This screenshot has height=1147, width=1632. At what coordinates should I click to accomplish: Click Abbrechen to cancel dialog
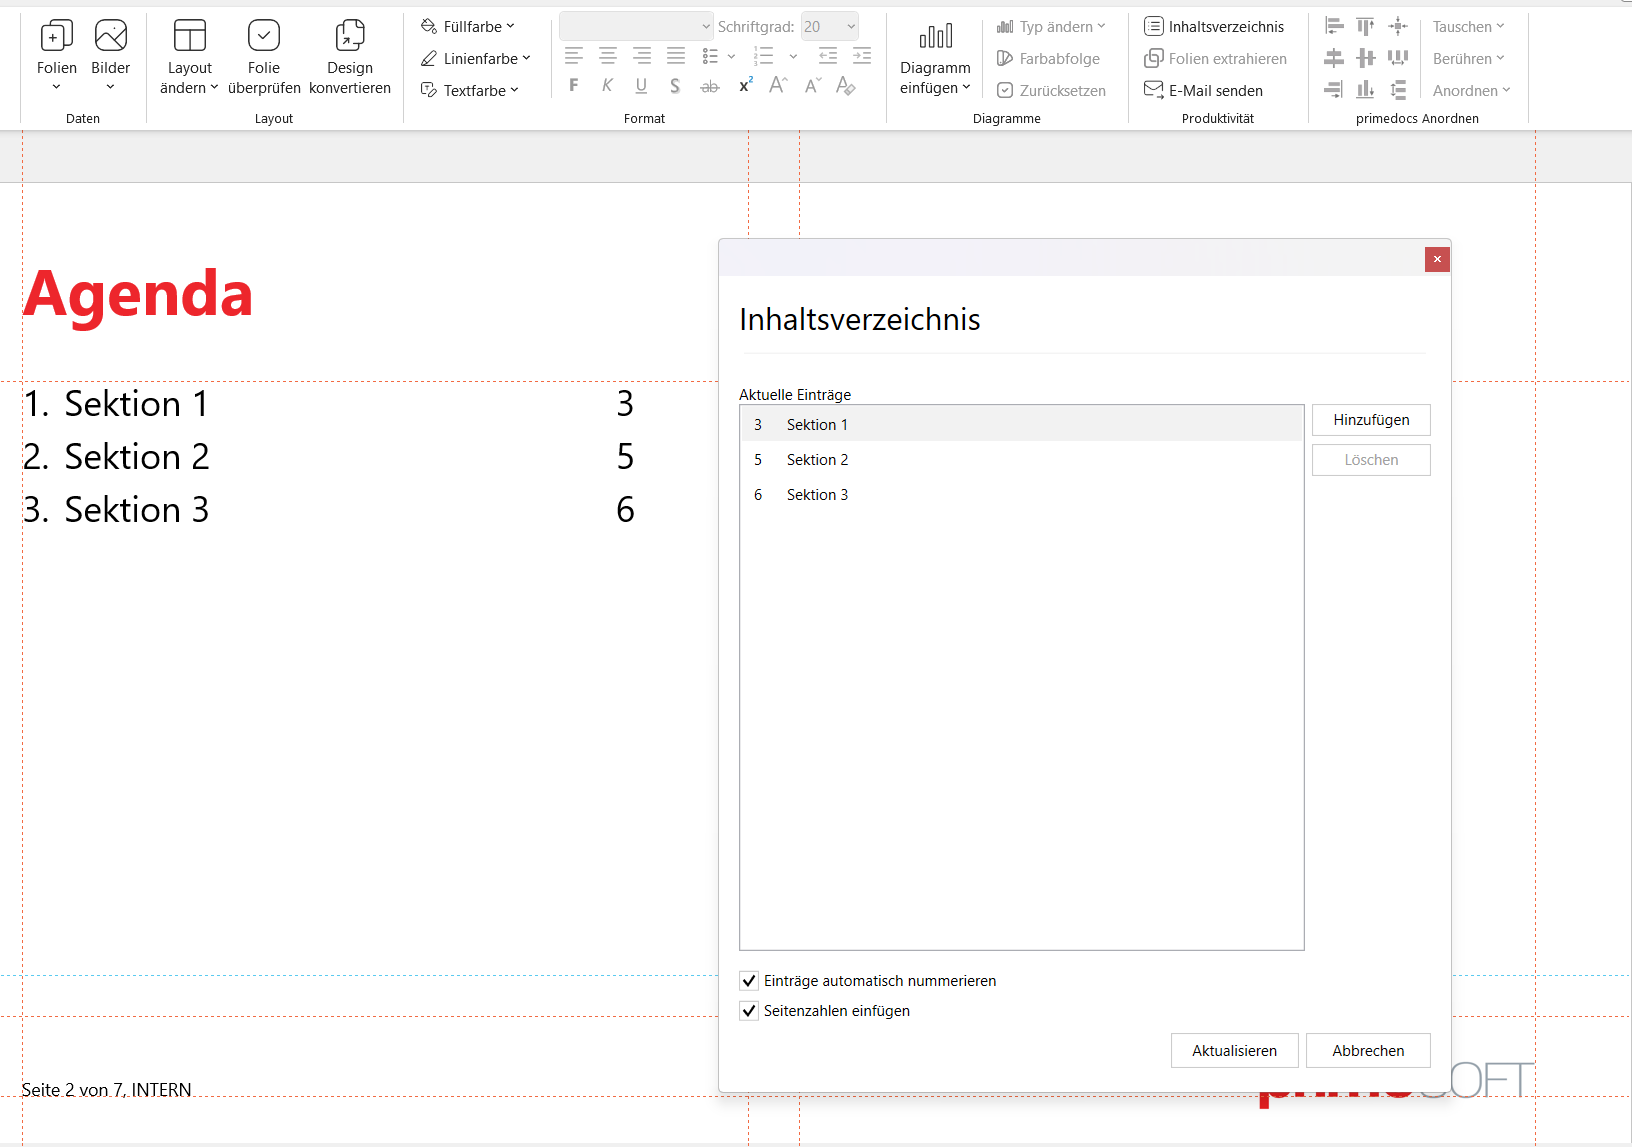1368,1051
